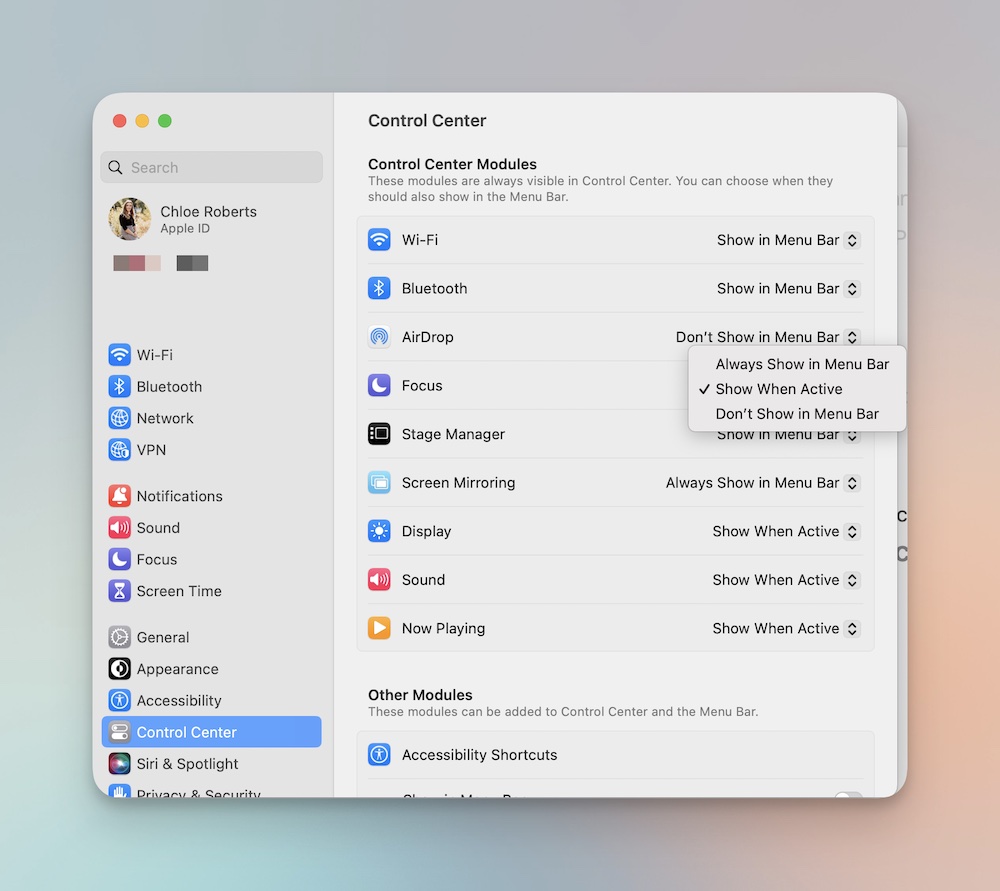Choose Don't Show in Menu Bar popup option
Screen dimensions: 1000x891
[797, 414]
